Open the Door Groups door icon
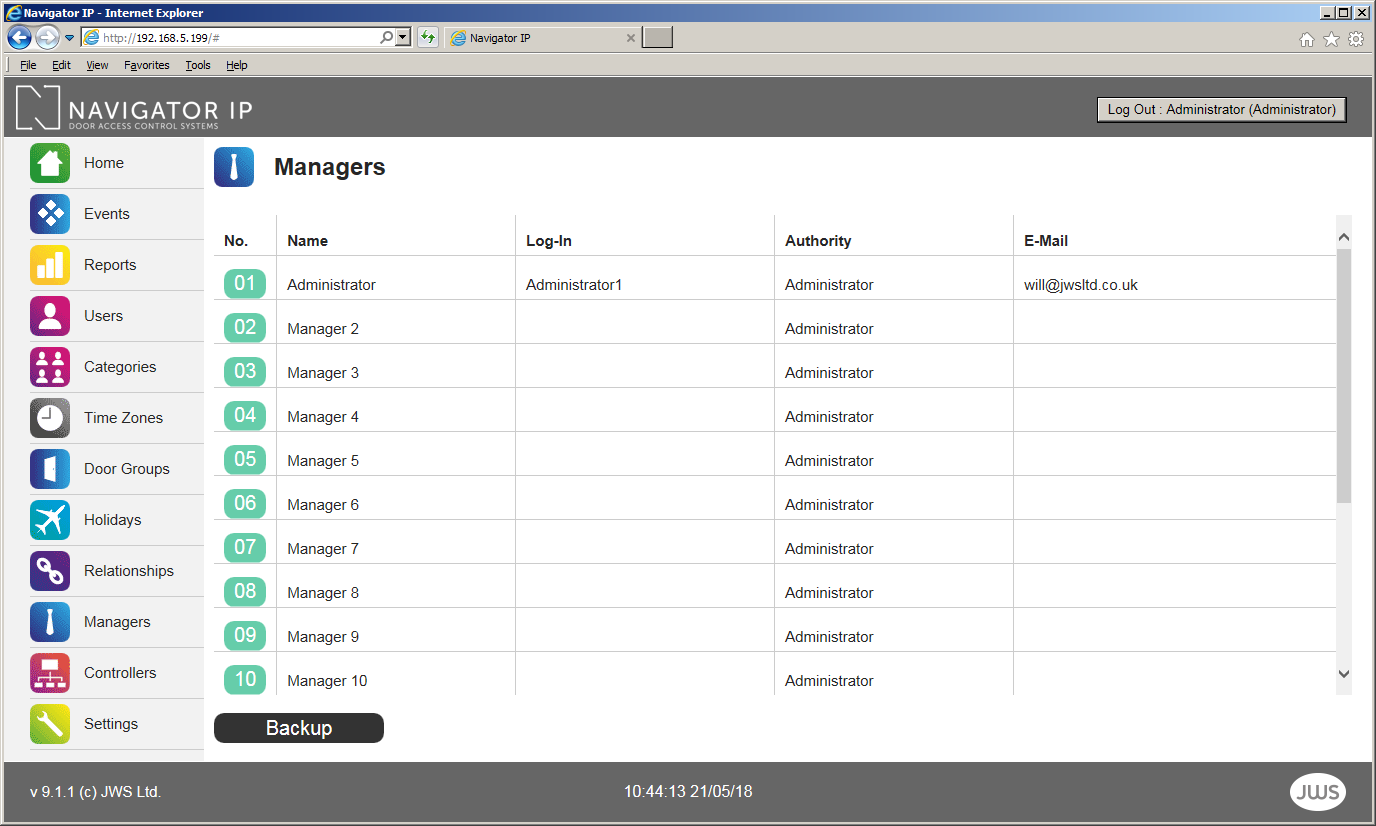Screen dimensions: 1376x826 [50, 469]
